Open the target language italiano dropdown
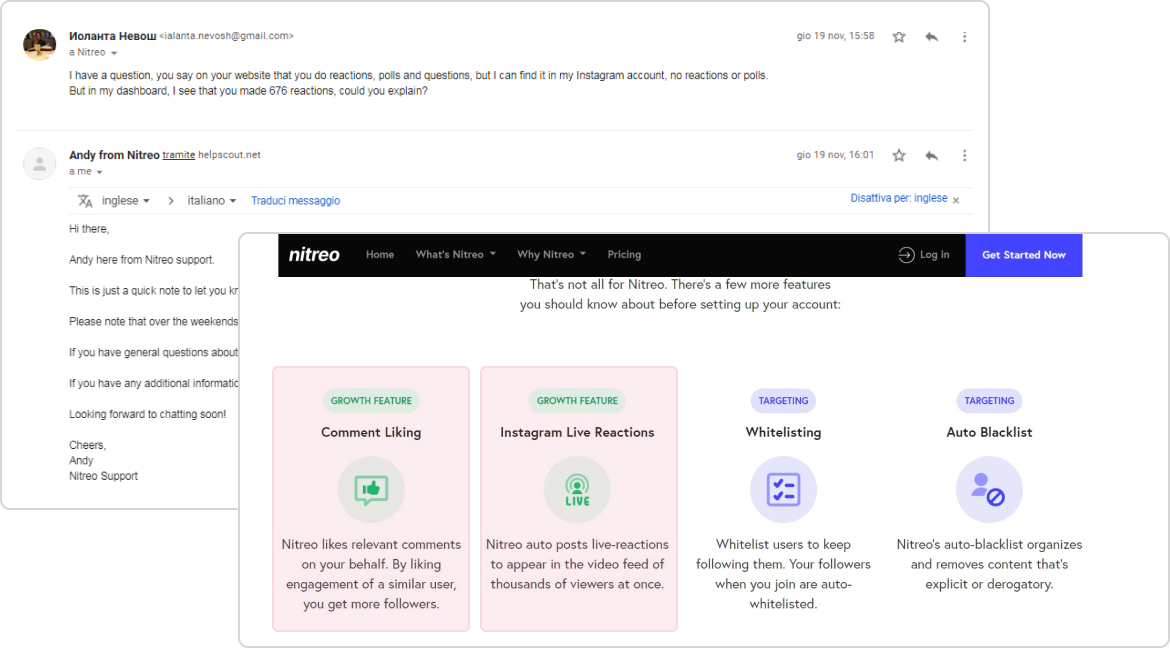The width and height of the screenshot is (1170, 648). pyautogui.click(x=211, y=201)
